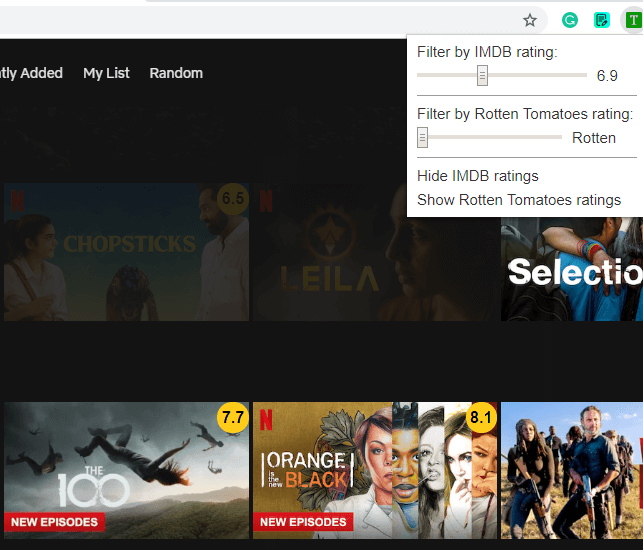
Task: Open the Chopsticks movie thumbnail
Action: [x=126, y=252]
